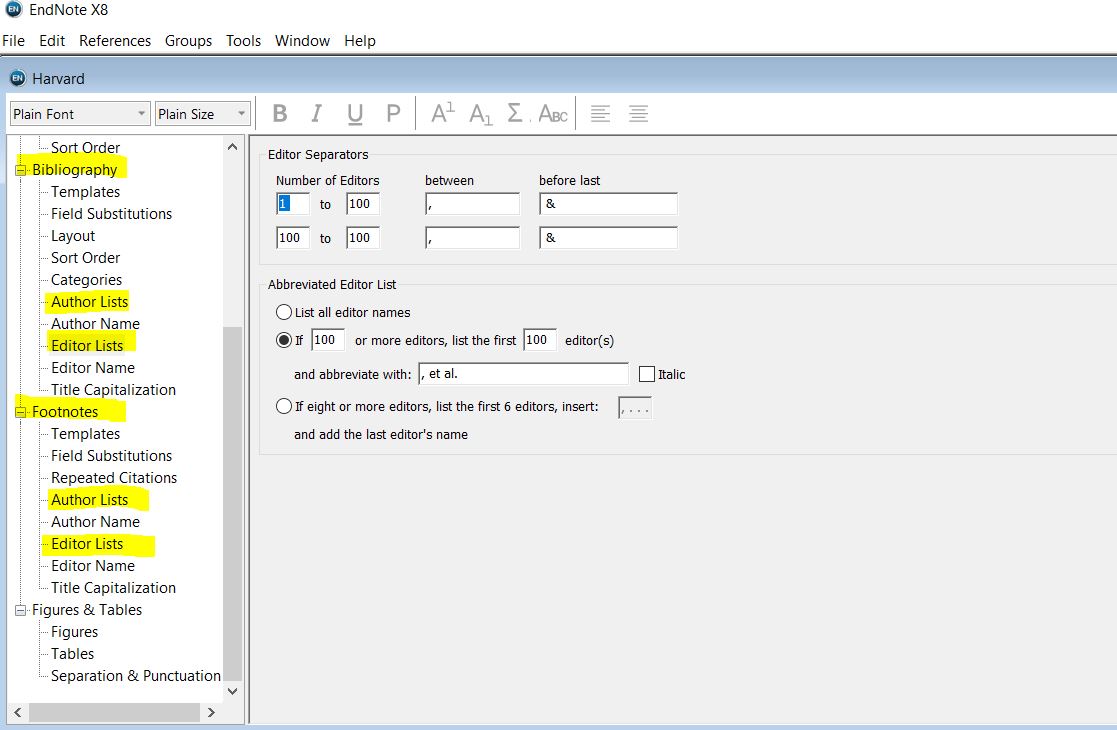The image size is (1117, 730).
Task: Open the Tools menu
Action: click(x=244, y=41)
